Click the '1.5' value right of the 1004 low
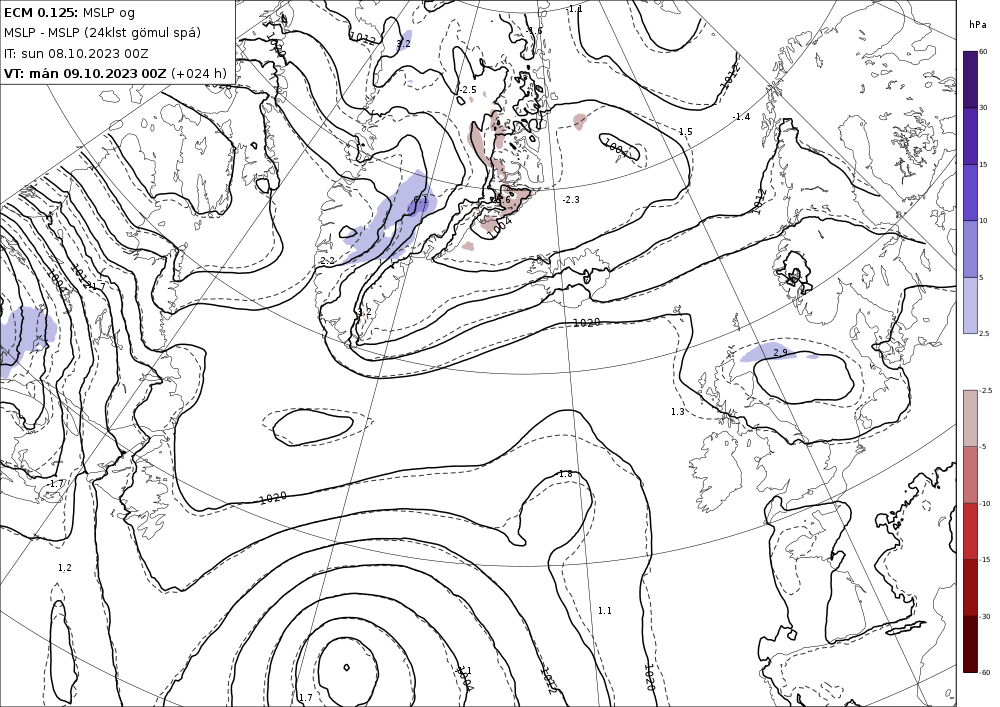 pos(685,131)
